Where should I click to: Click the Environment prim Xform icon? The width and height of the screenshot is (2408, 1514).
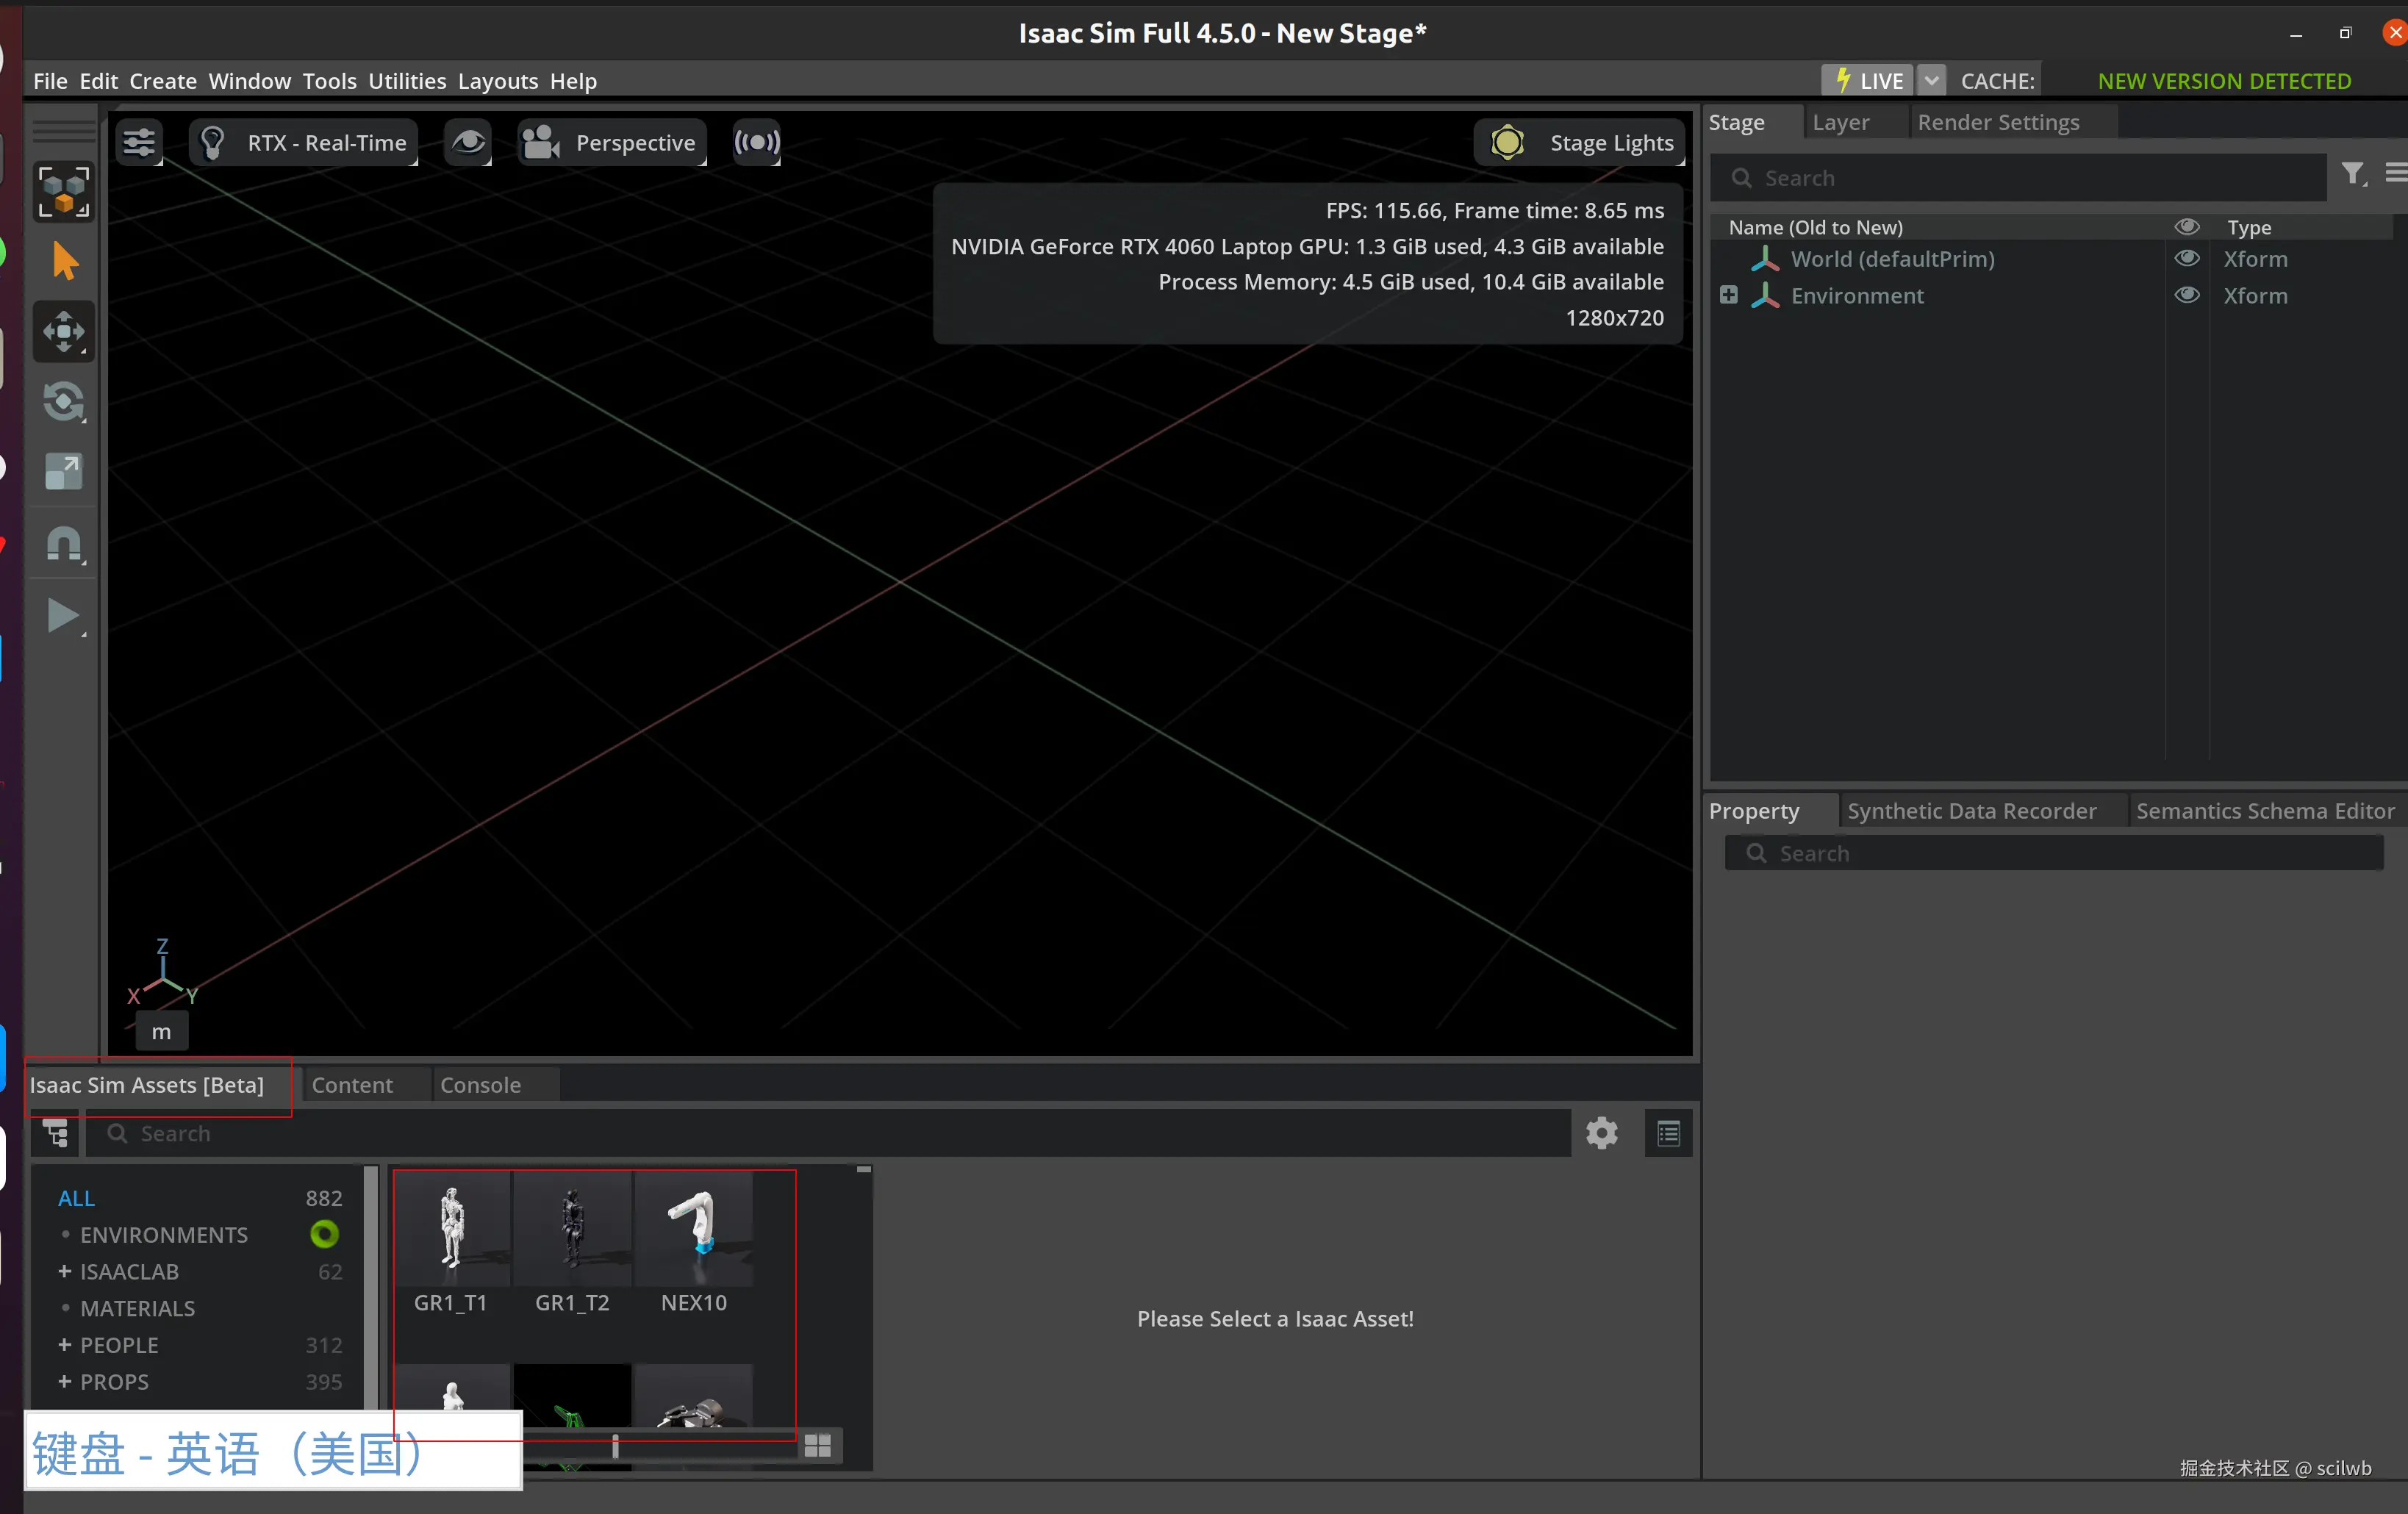[1765, 295]
